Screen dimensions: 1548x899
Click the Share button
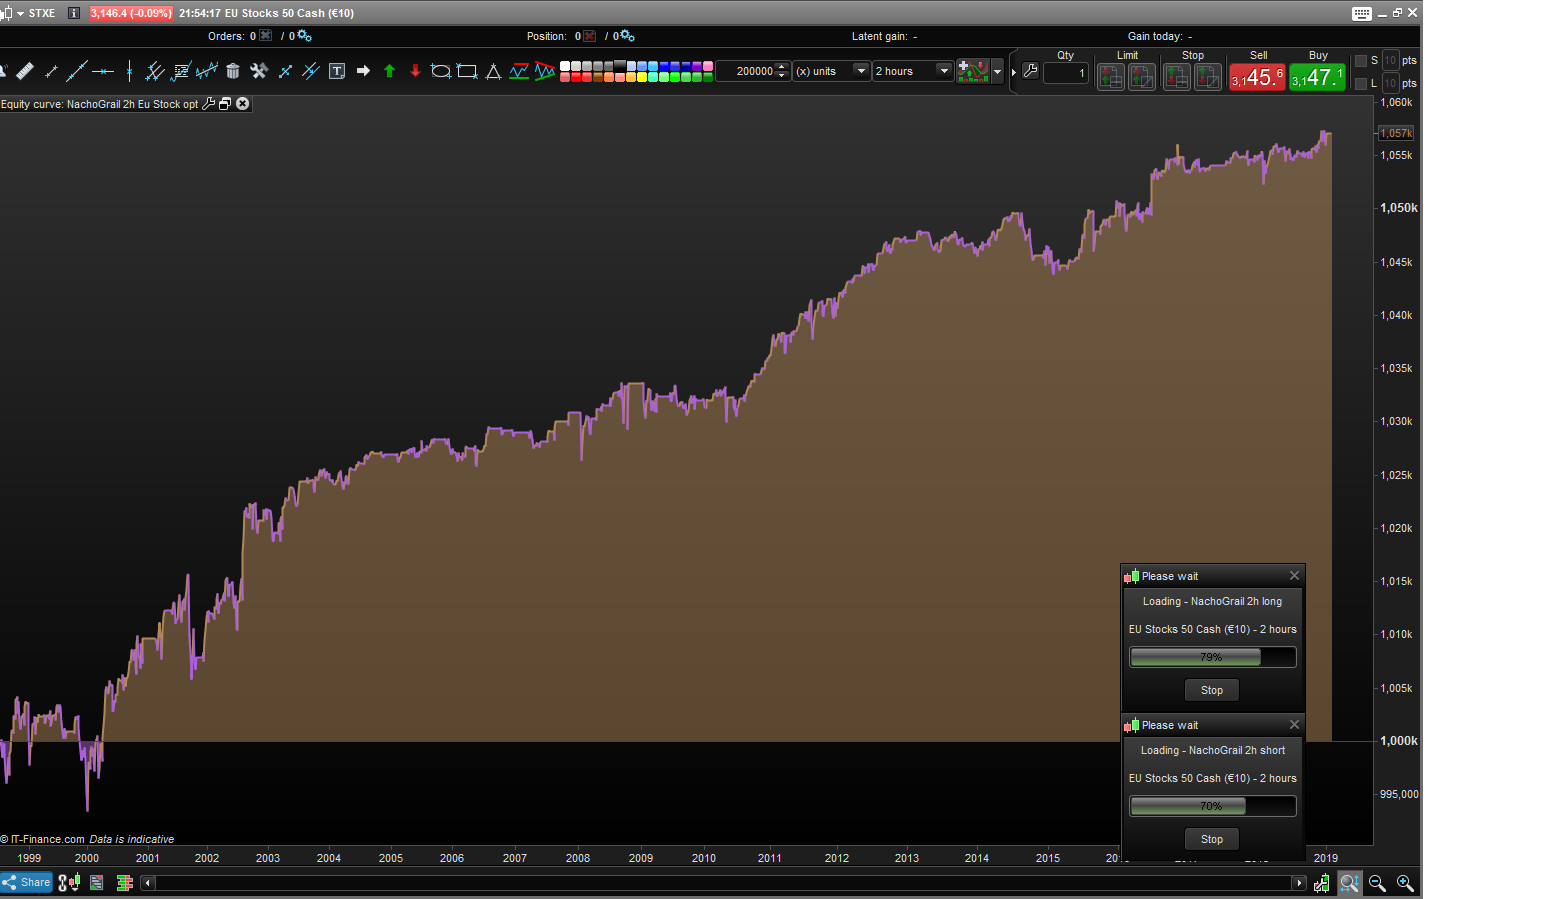(26, 882)
